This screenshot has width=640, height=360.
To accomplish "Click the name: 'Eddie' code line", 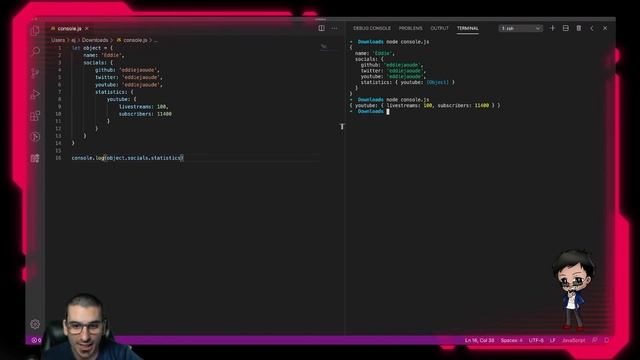I will point(104,55).
